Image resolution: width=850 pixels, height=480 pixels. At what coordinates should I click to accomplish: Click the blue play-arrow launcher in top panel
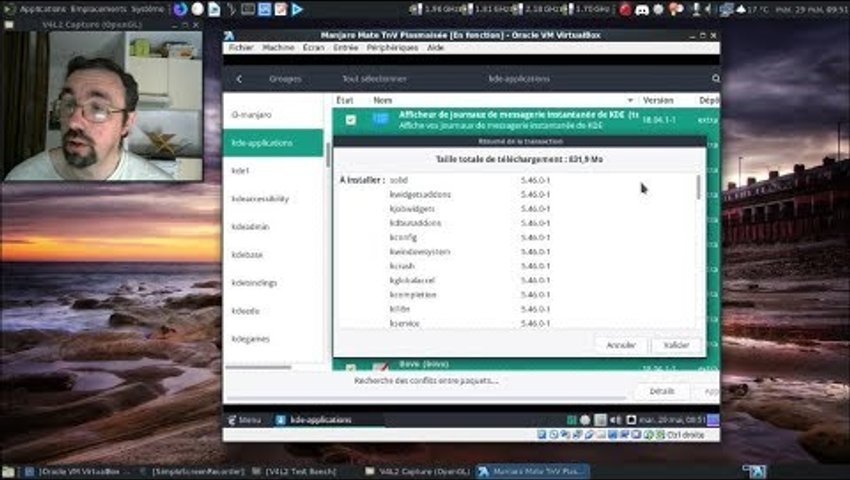297,9
